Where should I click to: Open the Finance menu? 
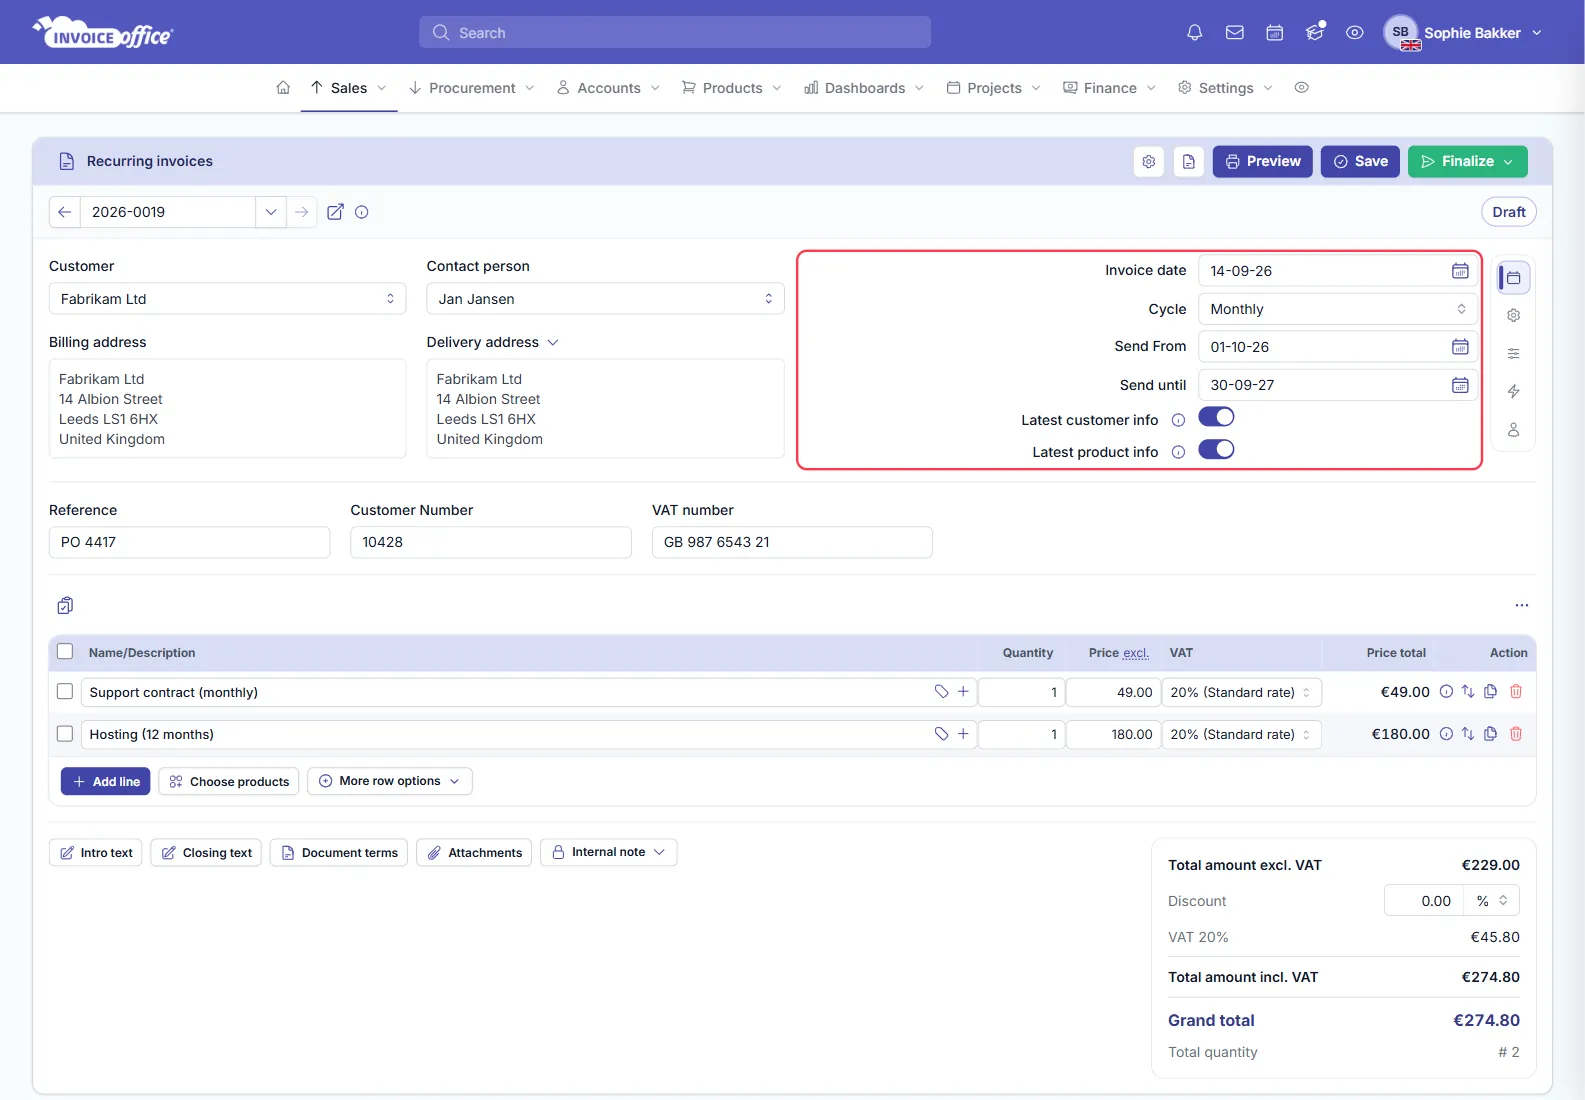(1109, 88)
